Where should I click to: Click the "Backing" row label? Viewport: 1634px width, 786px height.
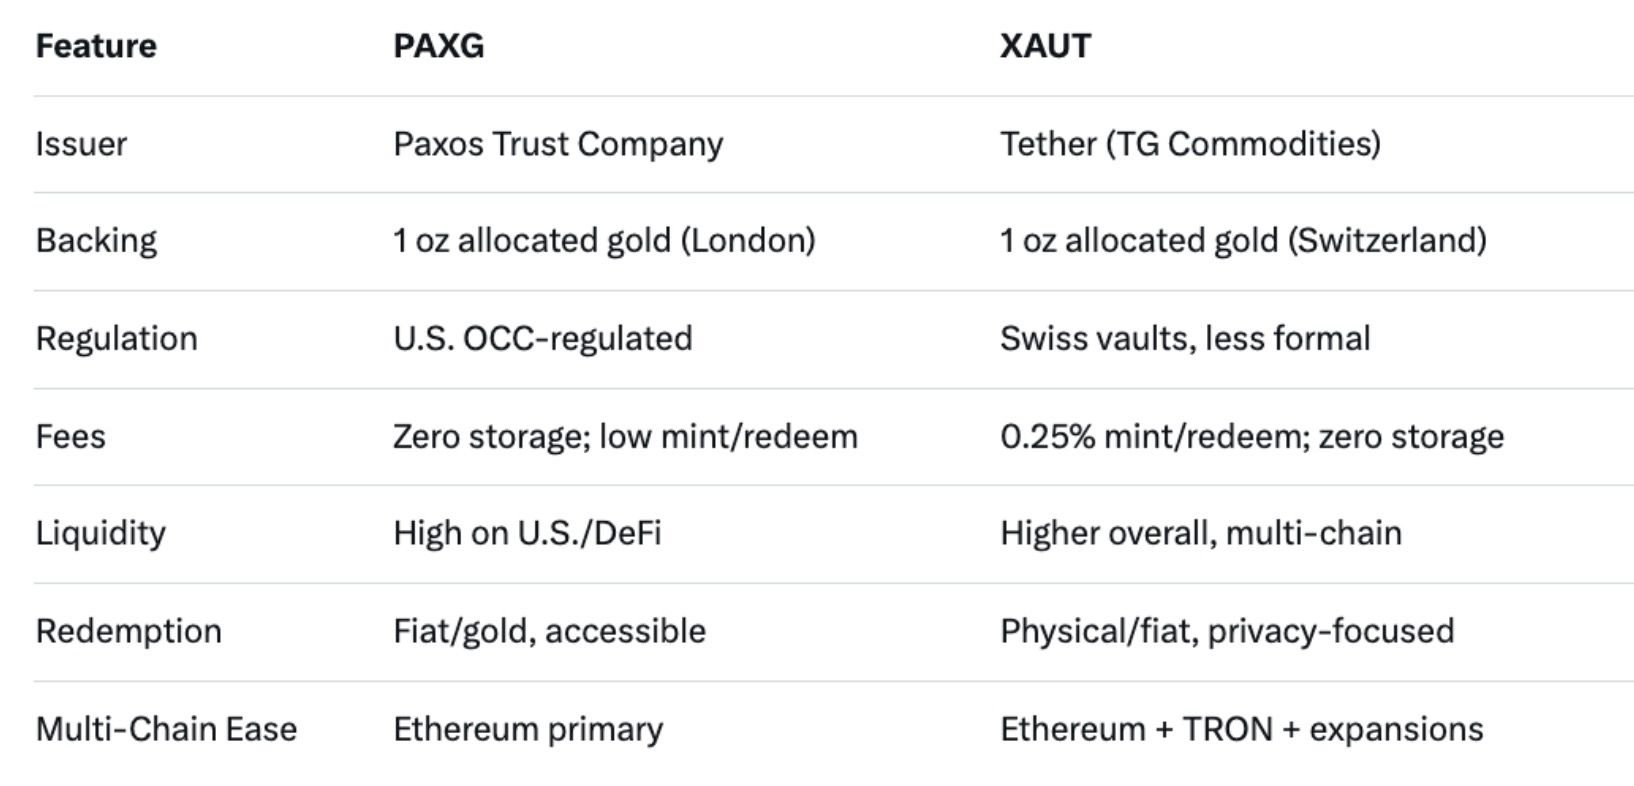[96, 241]
